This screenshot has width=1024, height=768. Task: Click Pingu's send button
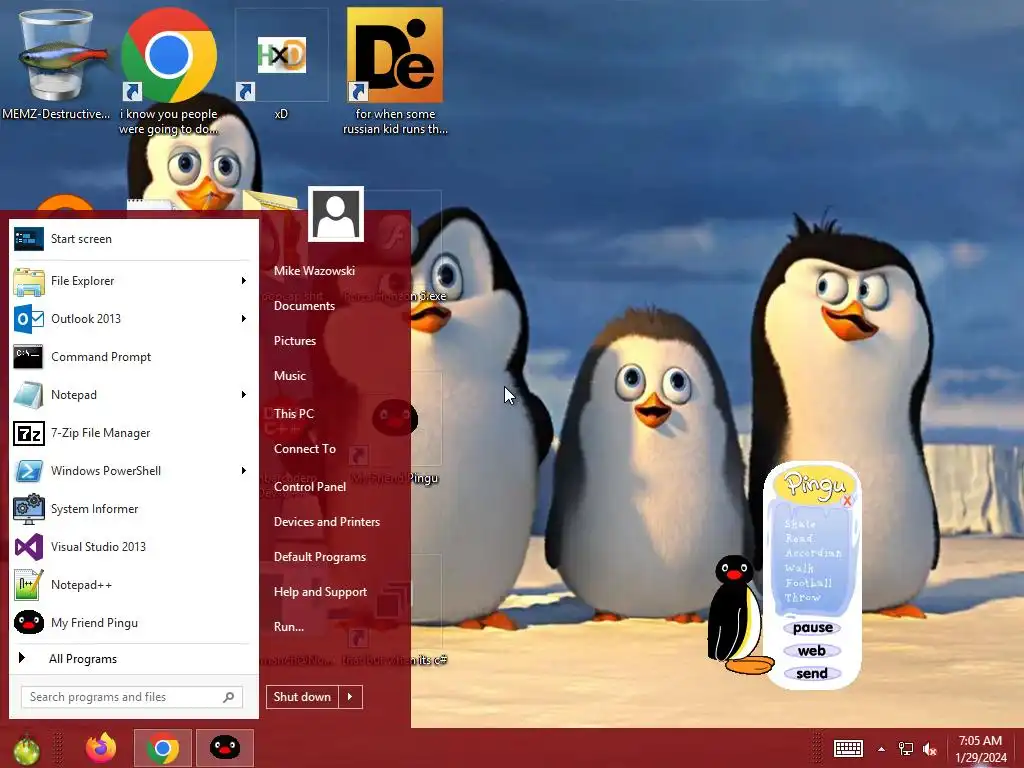click(x=812, y=674)
